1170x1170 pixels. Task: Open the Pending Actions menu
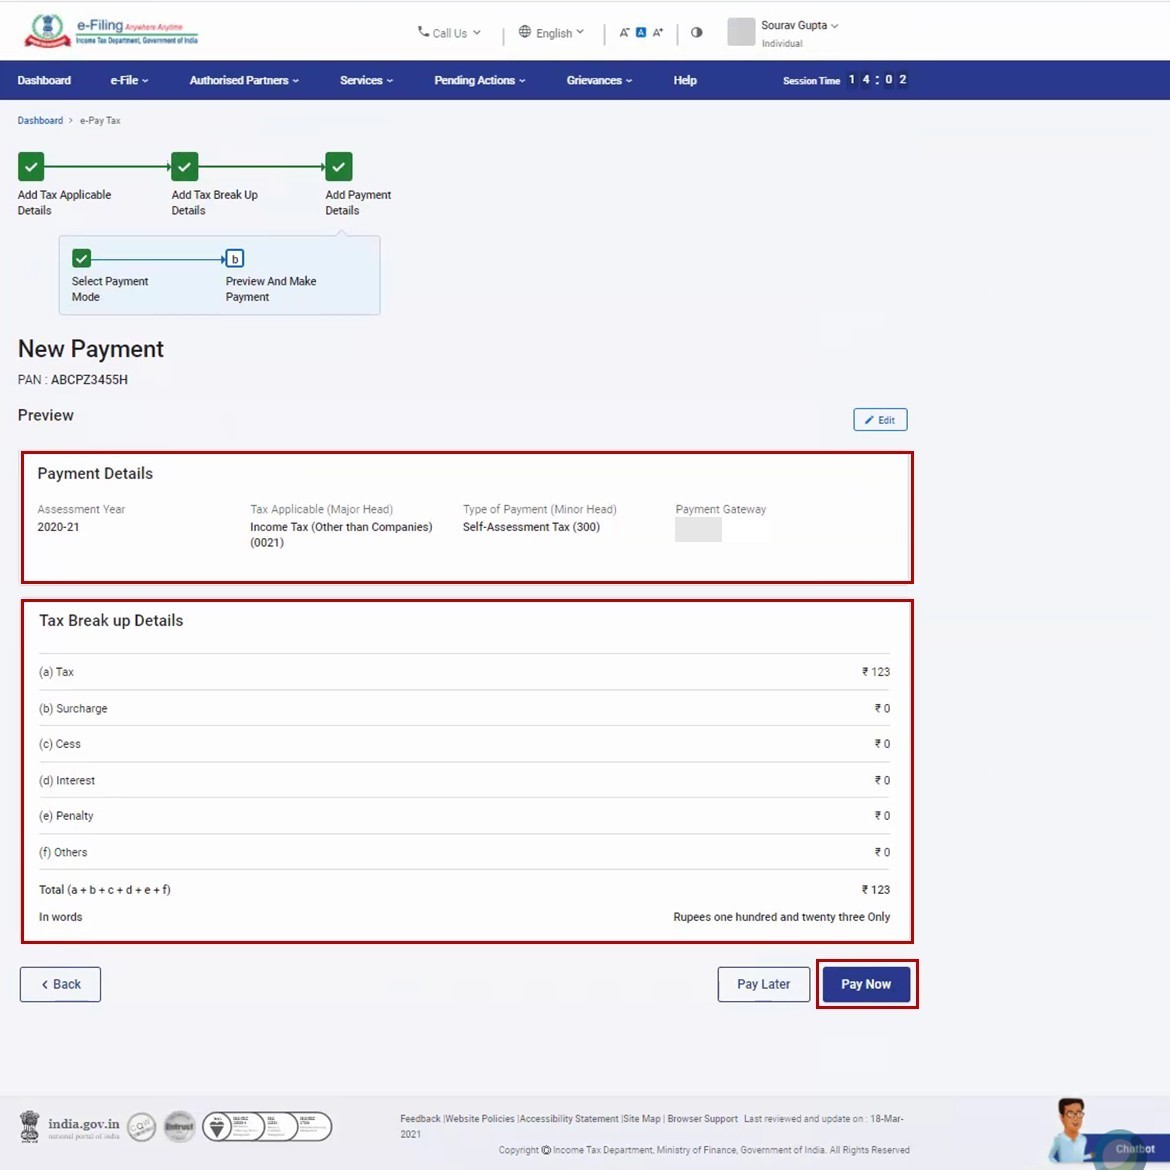(479, 80)
